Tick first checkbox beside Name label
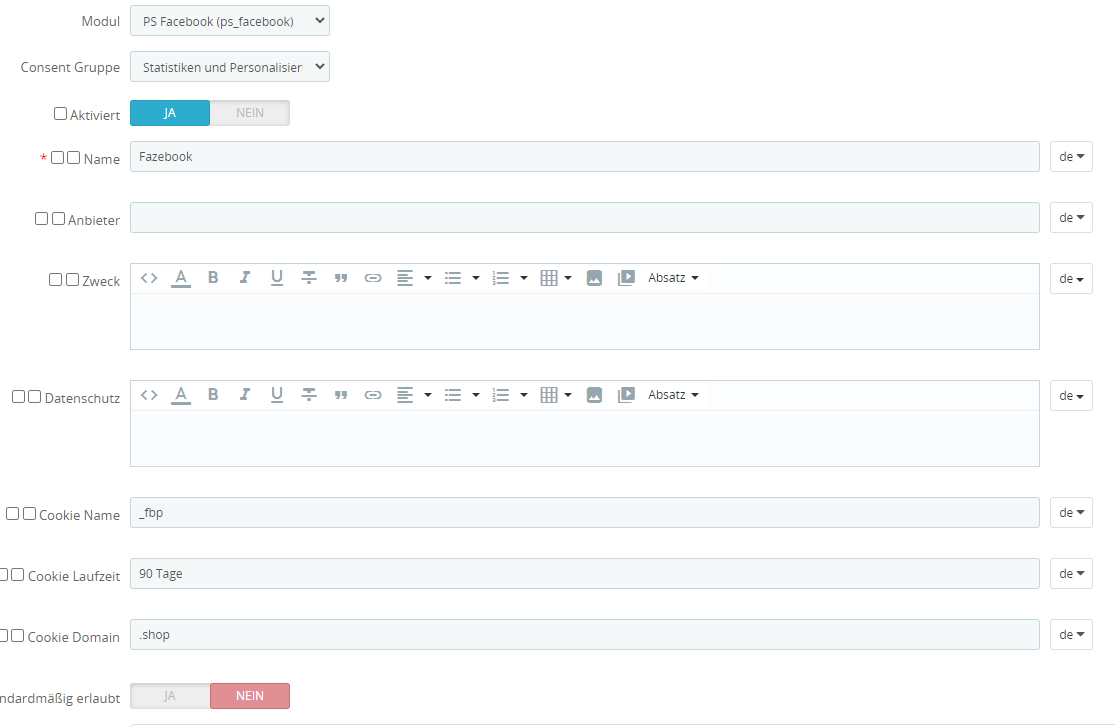 point(58,158)
